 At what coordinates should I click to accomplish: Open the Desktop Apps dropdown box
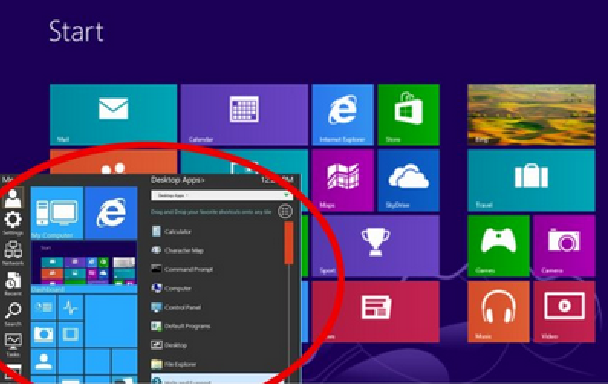[221, 195]
